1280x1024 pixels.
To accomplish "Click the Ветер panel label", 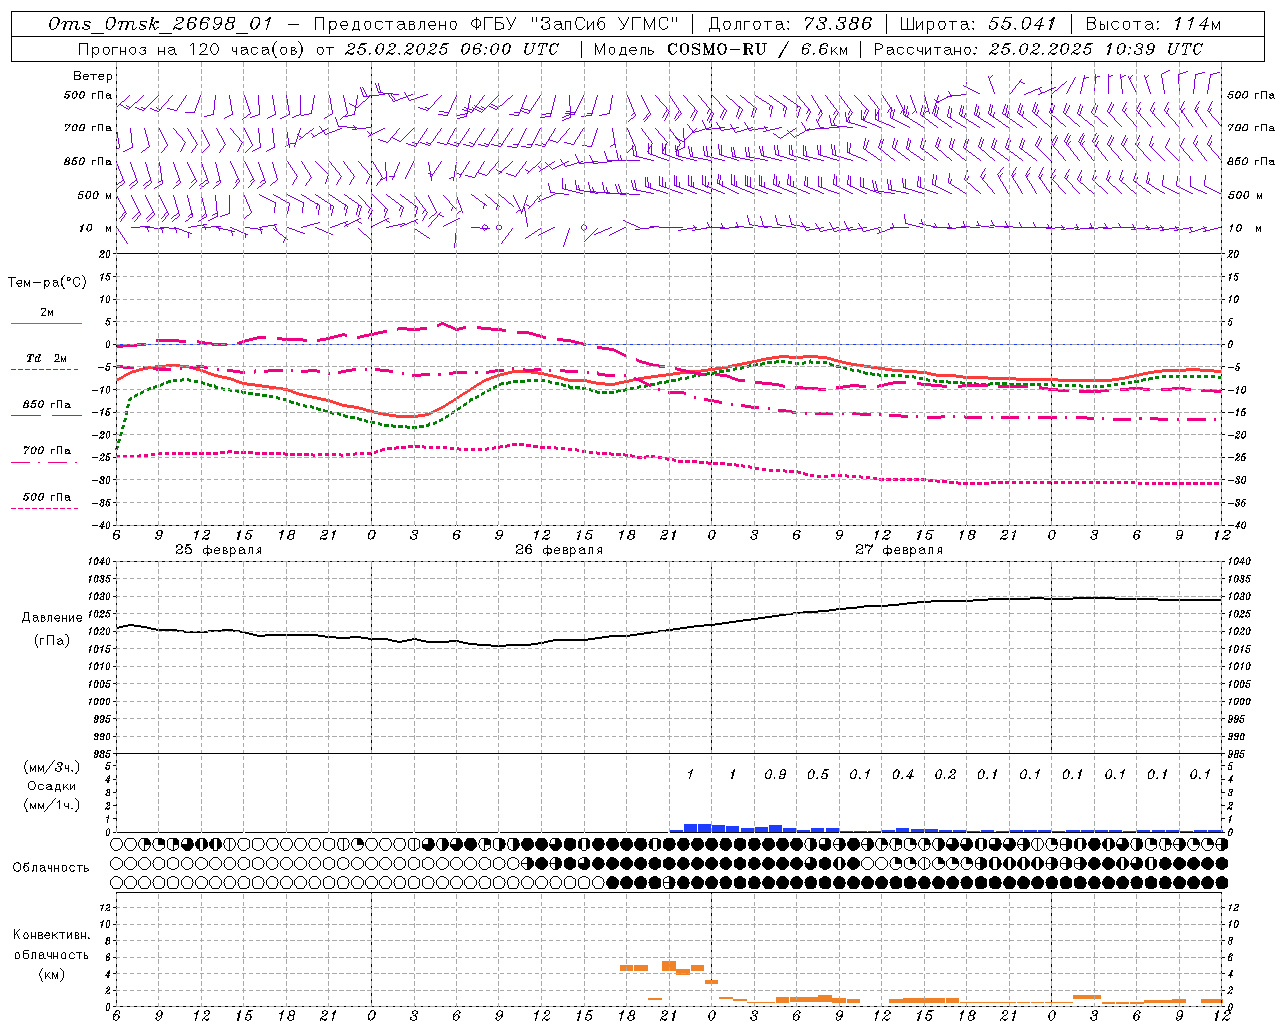I will coord(93,76).
